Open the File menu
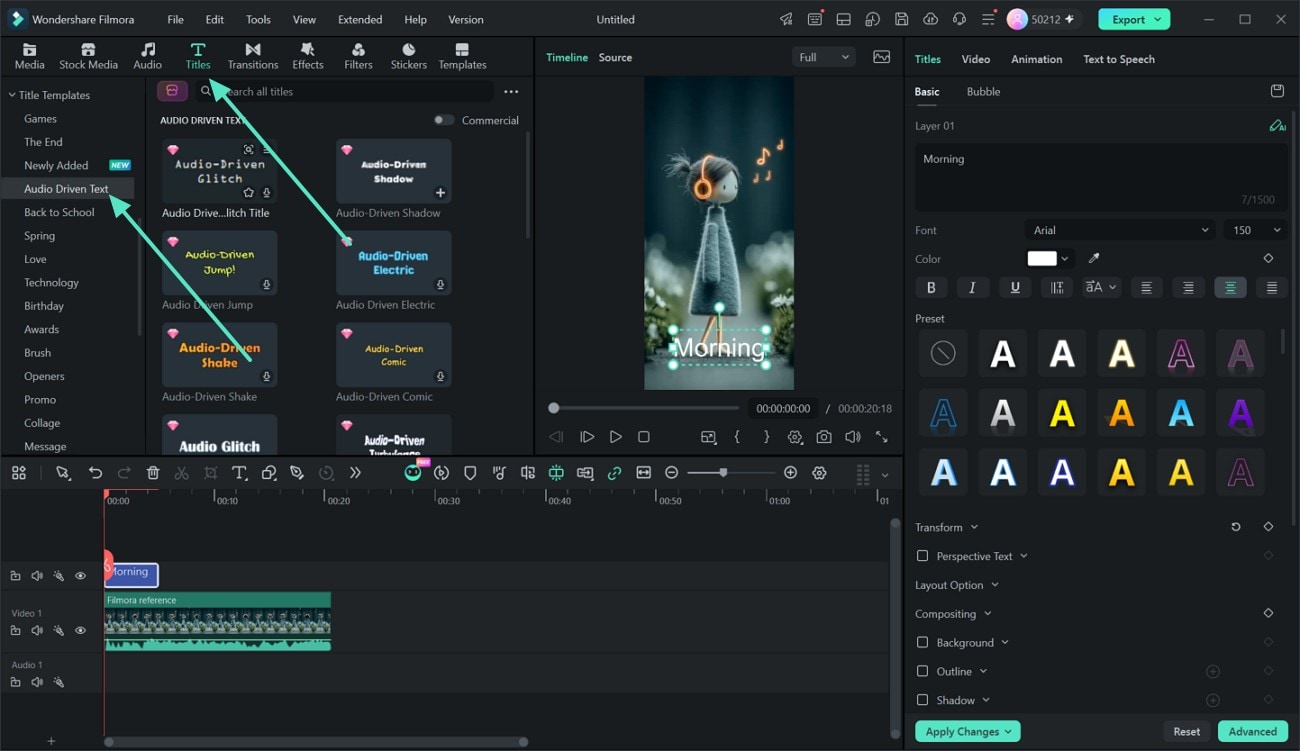 tap(175, 19)
